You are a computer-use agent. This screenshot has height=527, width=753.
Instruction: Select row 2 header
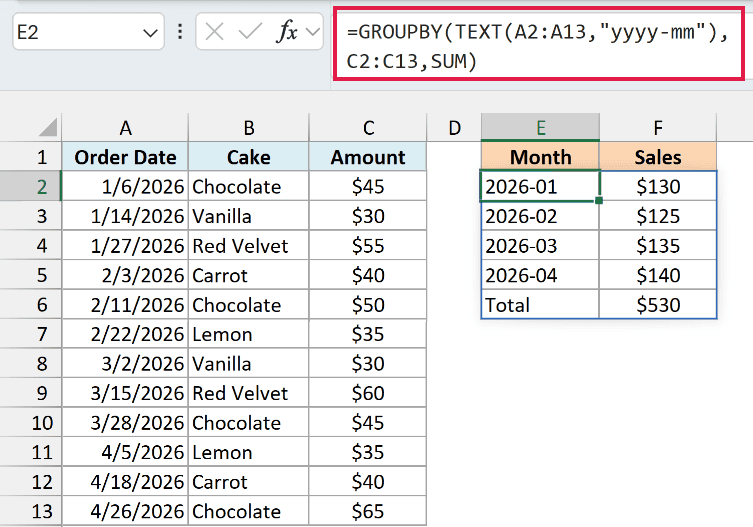pos(31,186)
